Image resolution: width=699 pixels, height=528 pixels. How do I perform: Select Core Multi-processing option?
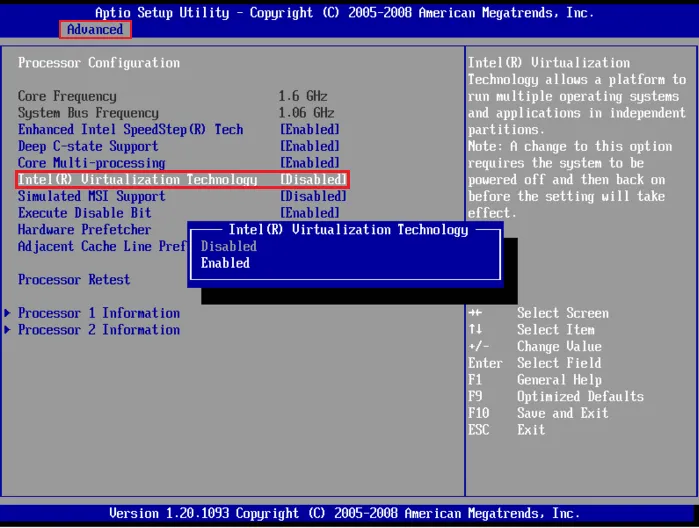(91, 163)
